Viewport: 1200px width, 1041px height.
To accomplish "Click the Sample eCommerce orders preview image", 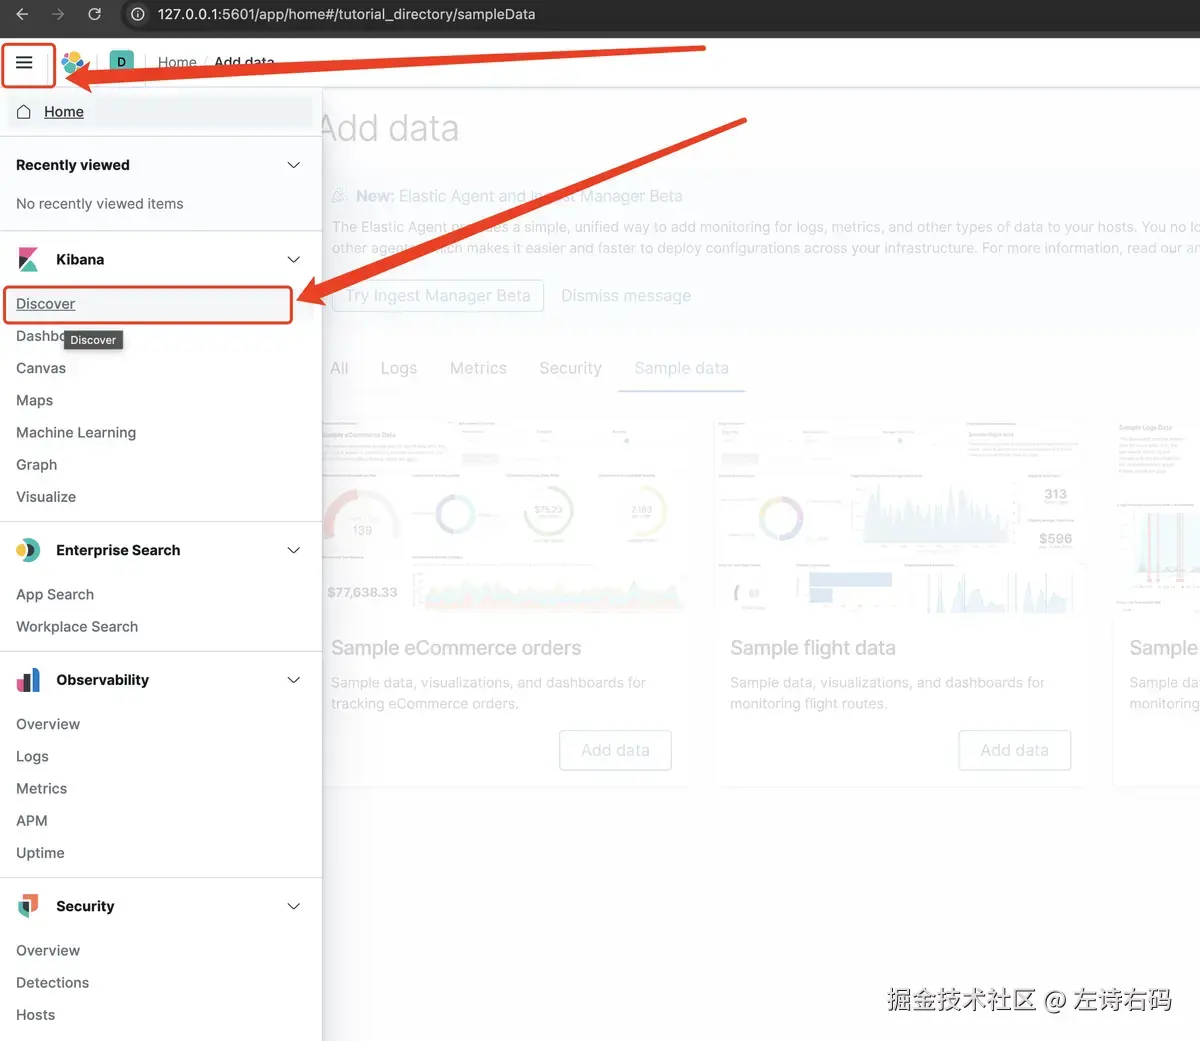I will pos(505,516).
